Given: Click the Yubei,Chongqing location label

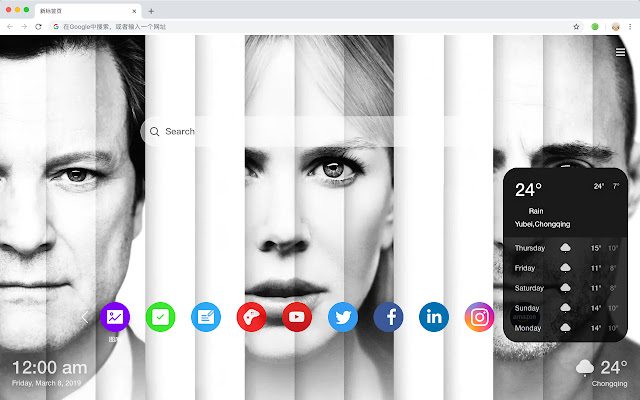Looking at the screenshot, I should coord(542,224).
